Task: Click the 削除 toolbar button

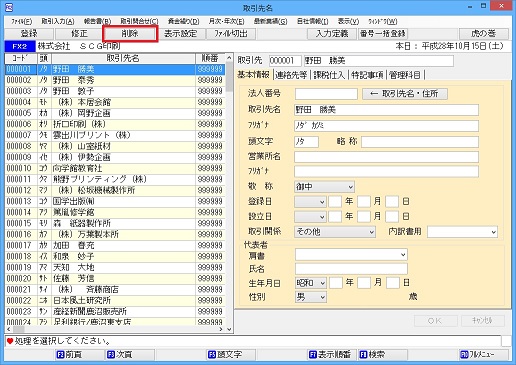Action: coord(130,34)
